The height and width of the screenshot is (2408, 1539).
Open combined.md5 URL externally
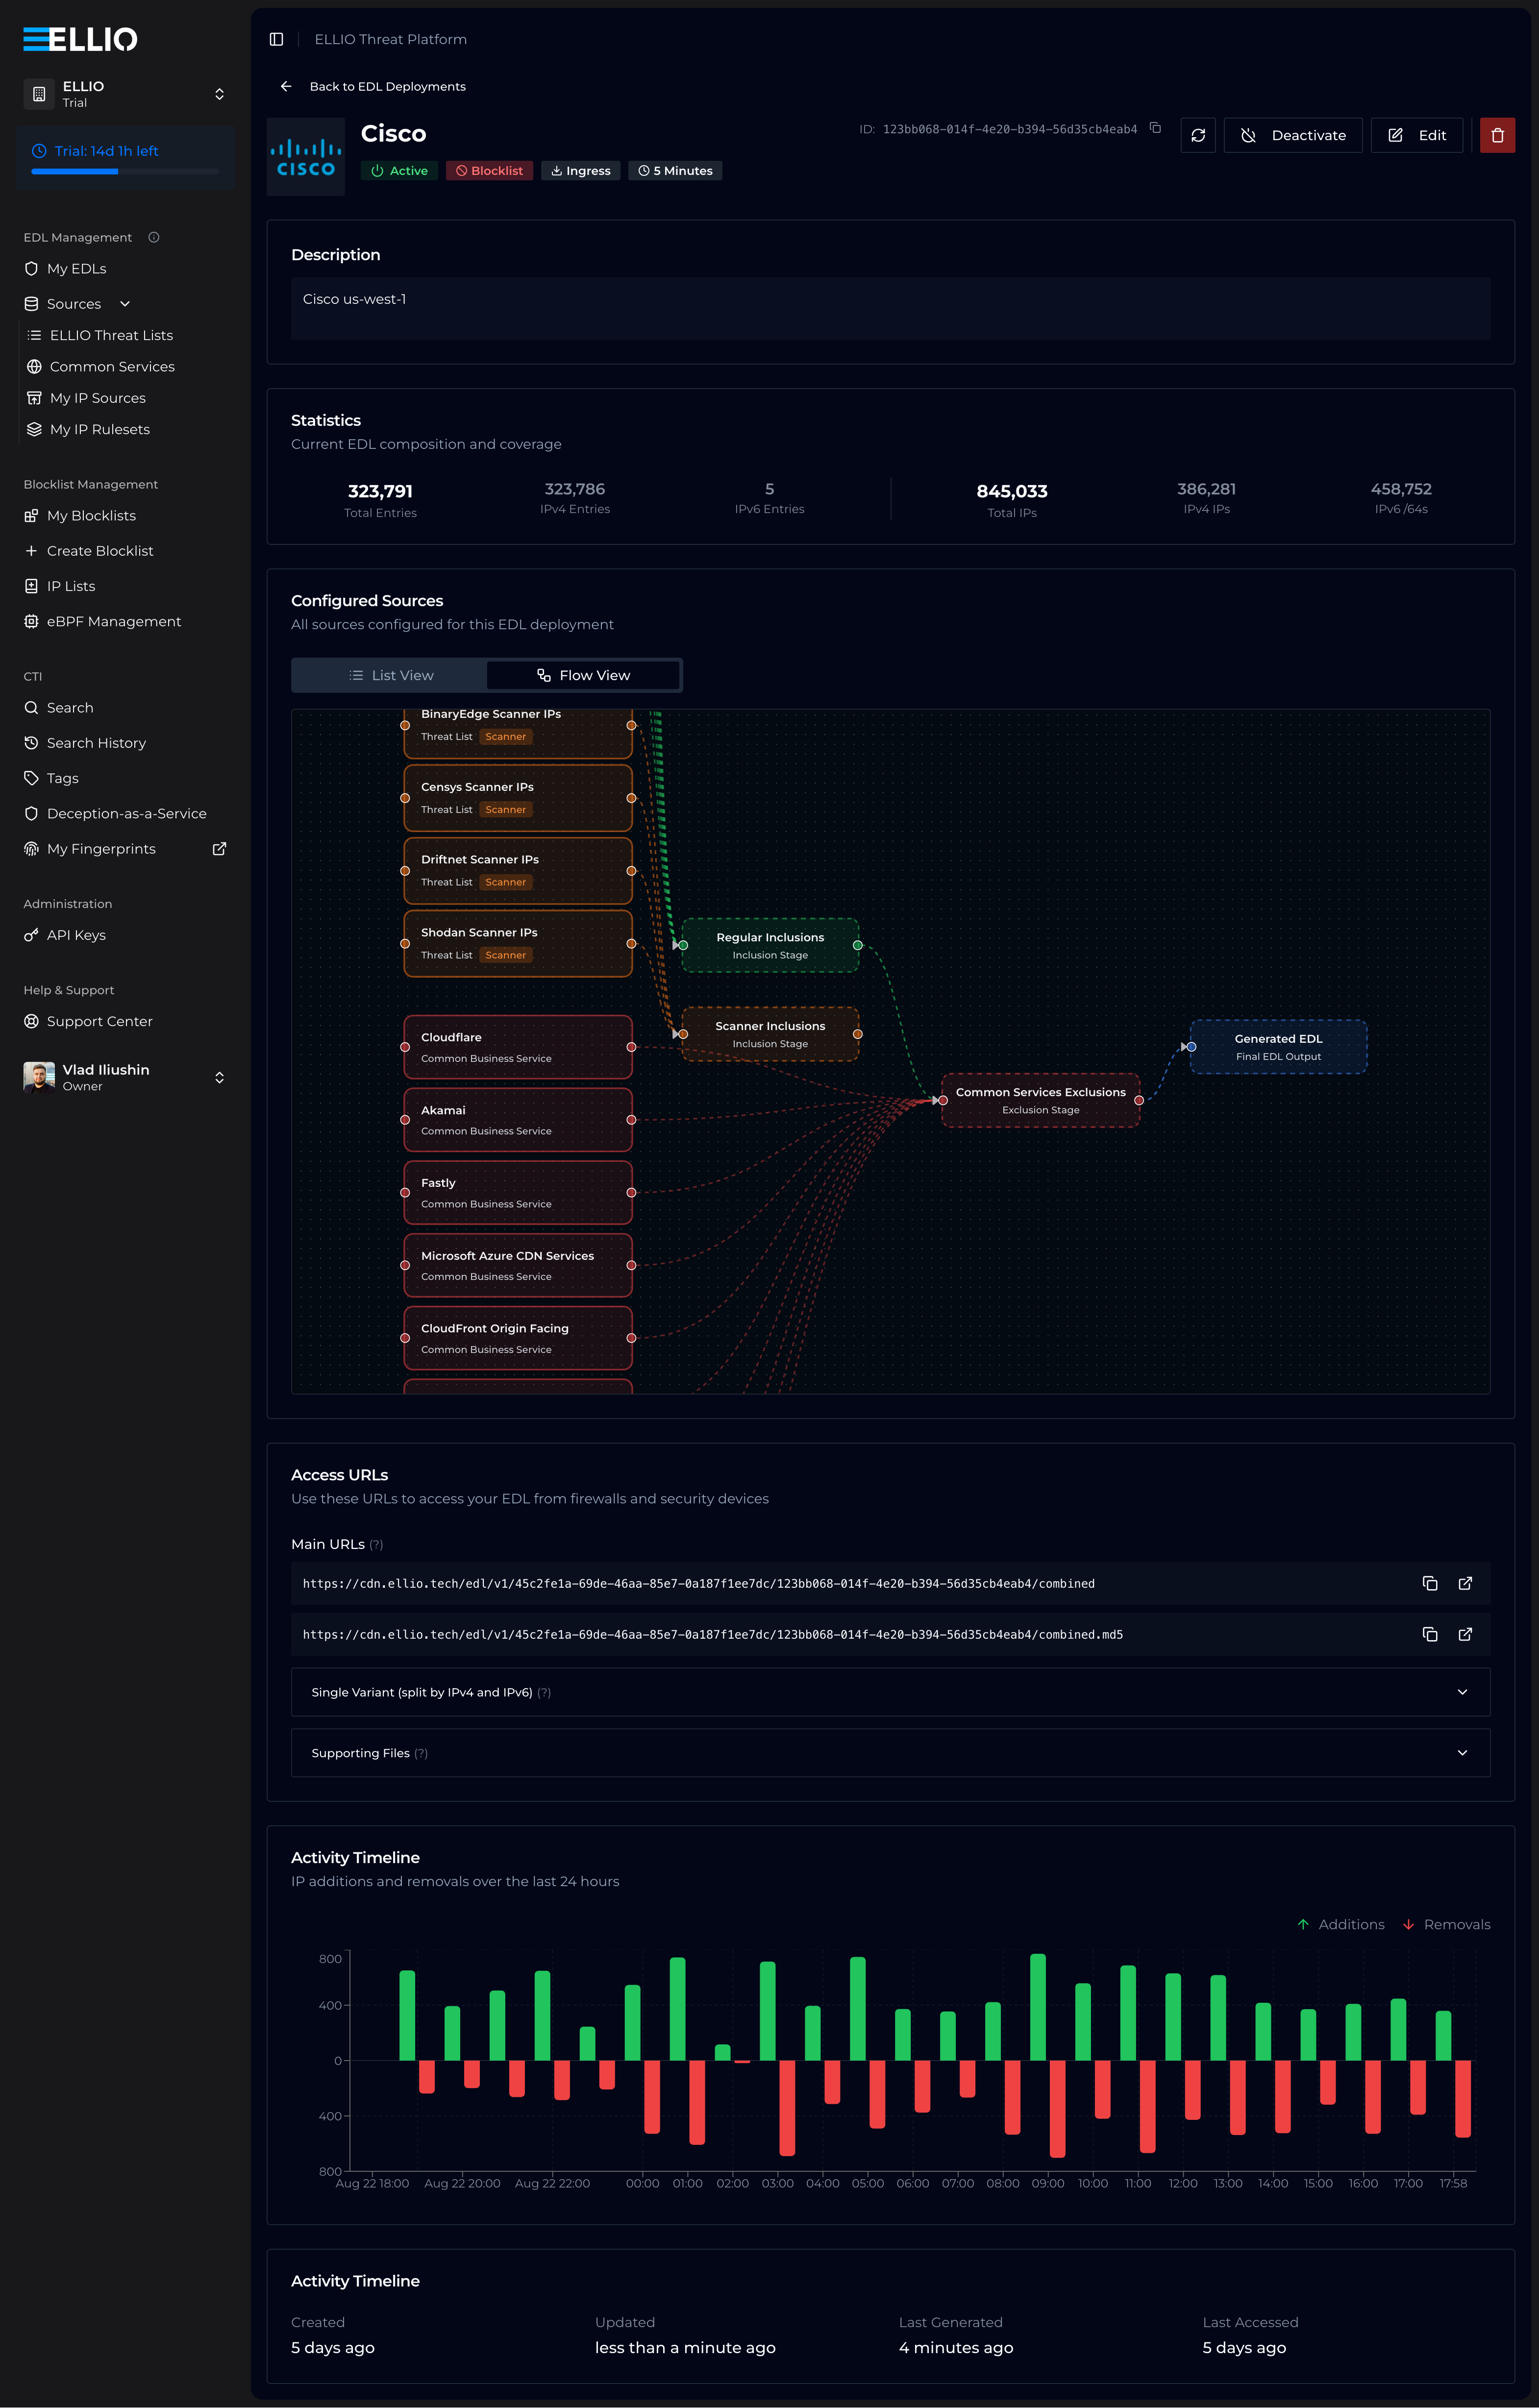(1465, 1634)
